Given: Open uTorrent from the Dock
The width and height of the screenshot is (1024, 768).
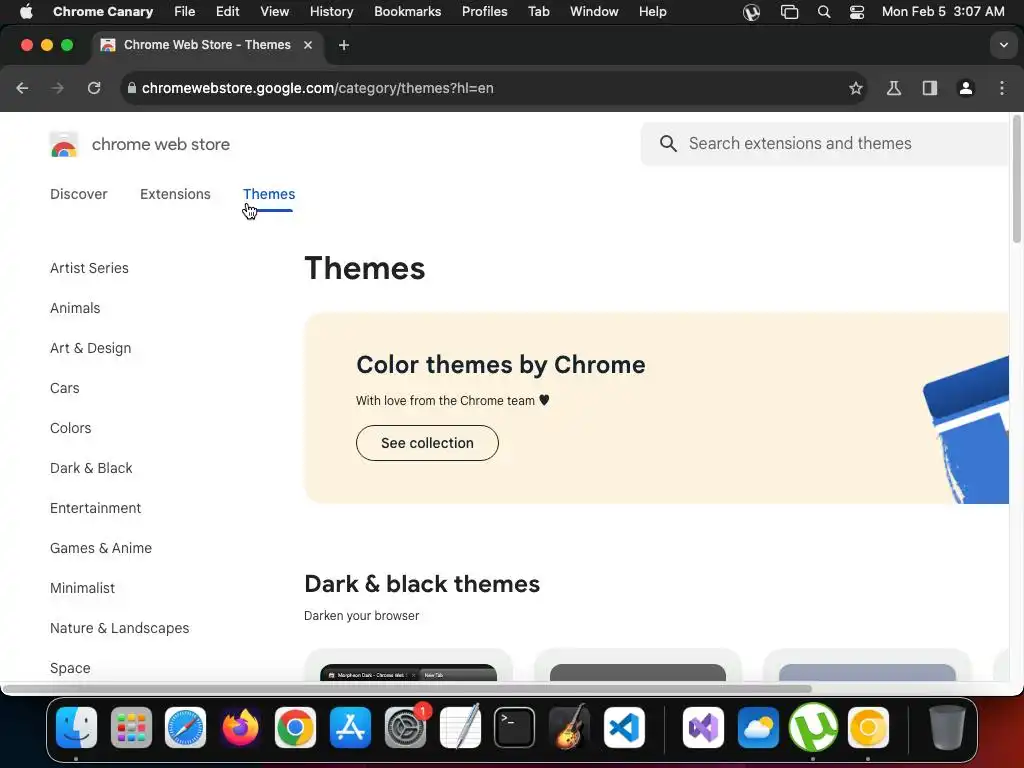Looking at the screenshot, I should click(x=813, y=728).
